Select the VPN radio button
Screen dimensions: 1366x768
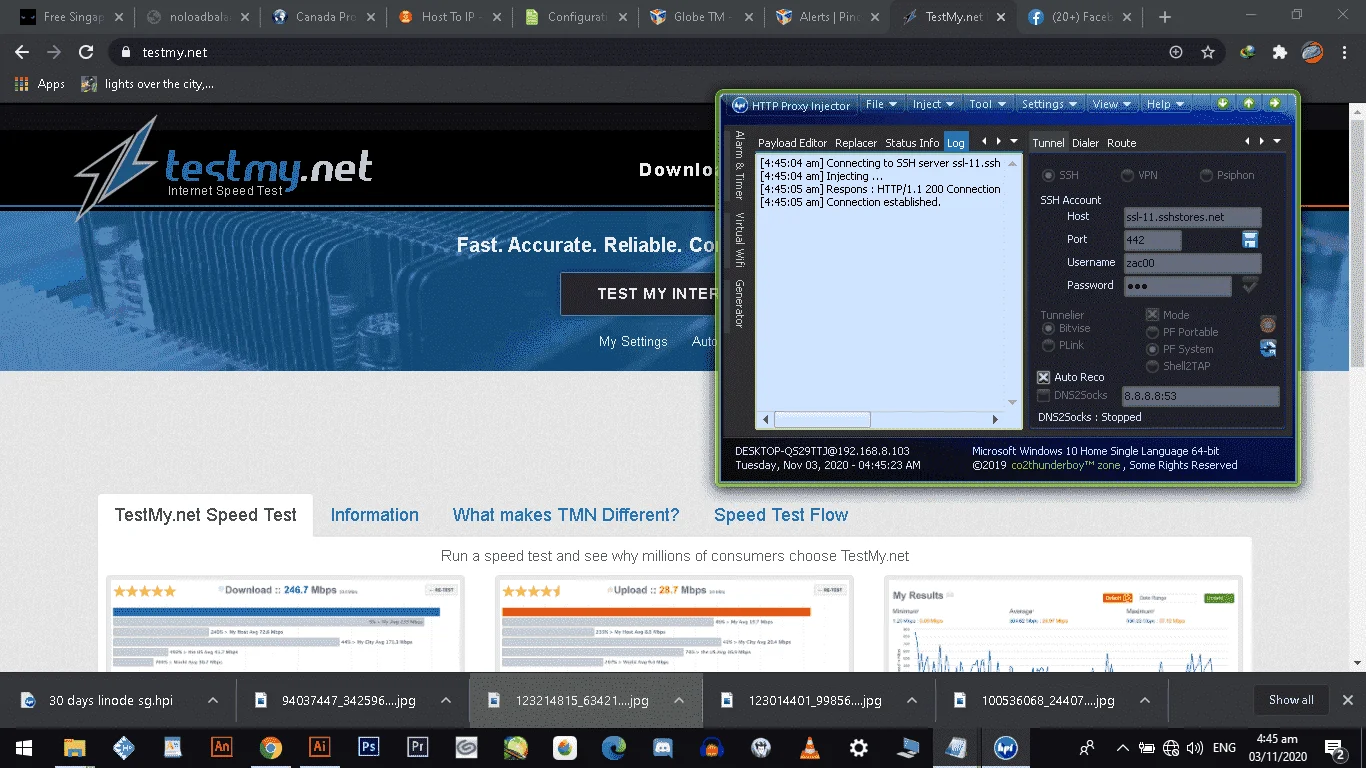1128,175
